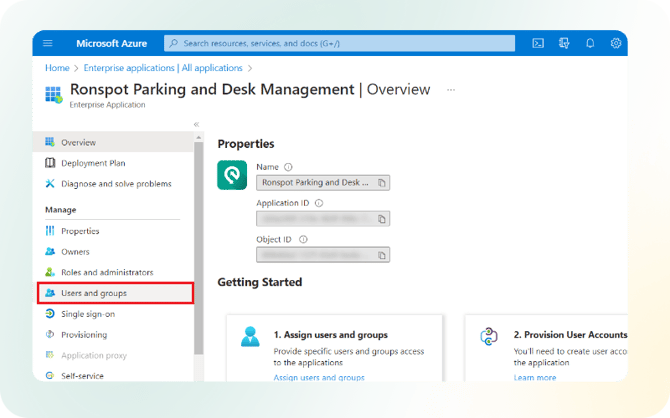Click the Self-service icon

[x=50, y=376]
